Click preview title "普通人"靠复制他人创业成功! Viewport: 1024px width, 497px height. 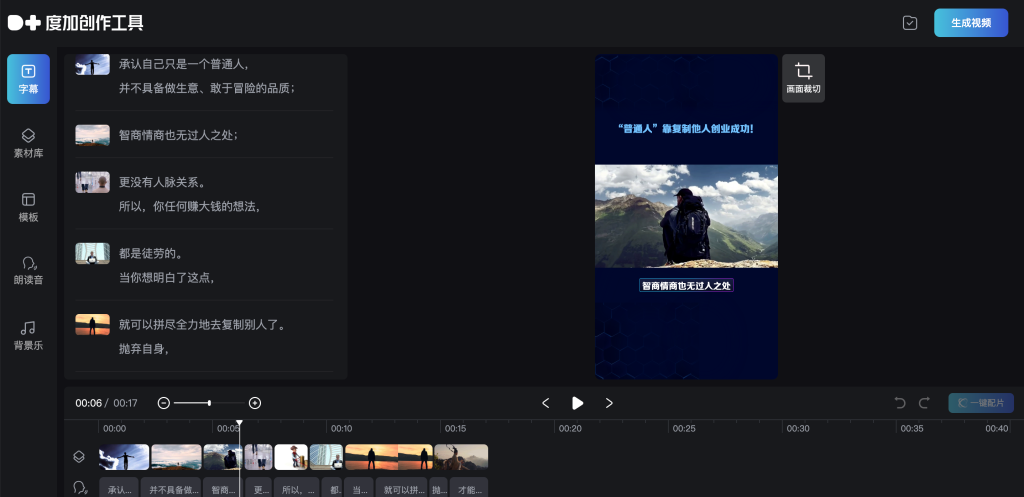click(686, 129)
